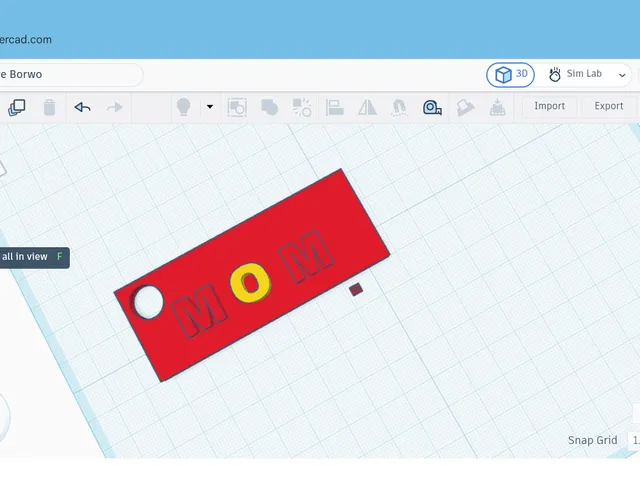Redo the action with forward arrow
The image size is (640, 480).
pyautogui.click(x=114, y=107)
